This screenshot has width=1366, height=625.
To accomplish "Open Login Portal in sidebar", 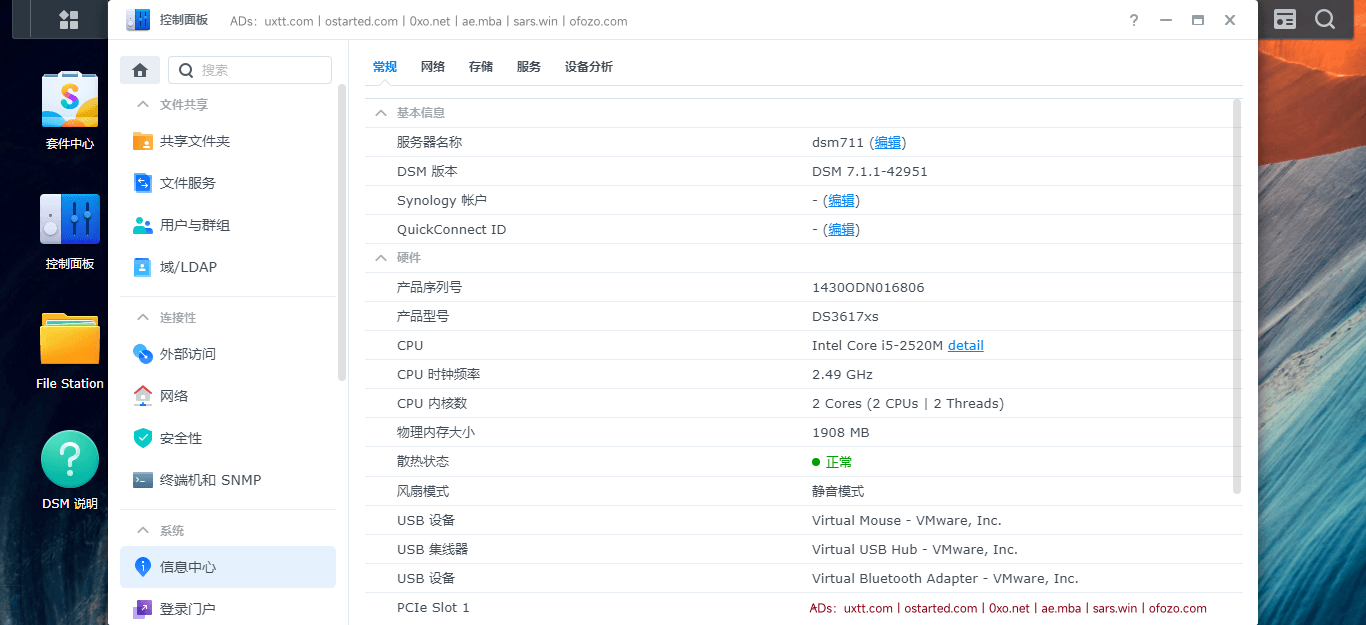I will point(228,609).
